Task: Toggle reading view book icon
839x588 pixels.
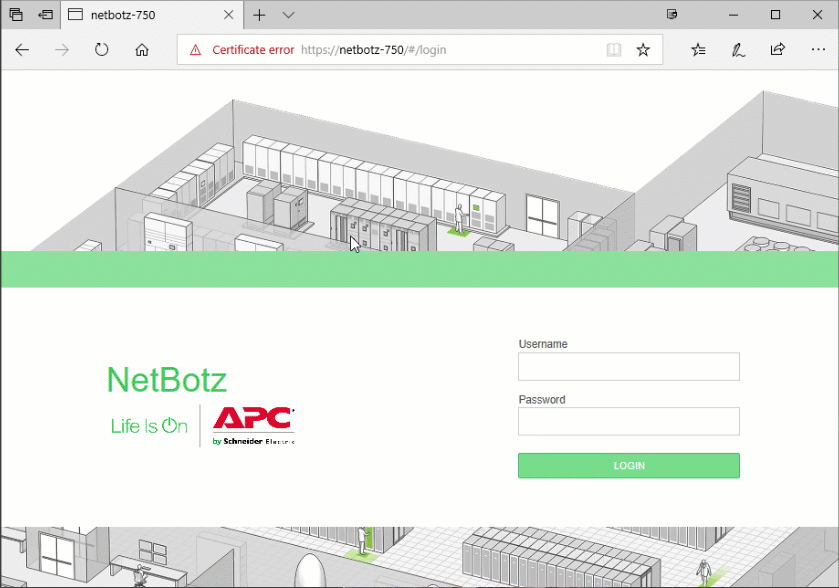Action: (x=614, y=50)
